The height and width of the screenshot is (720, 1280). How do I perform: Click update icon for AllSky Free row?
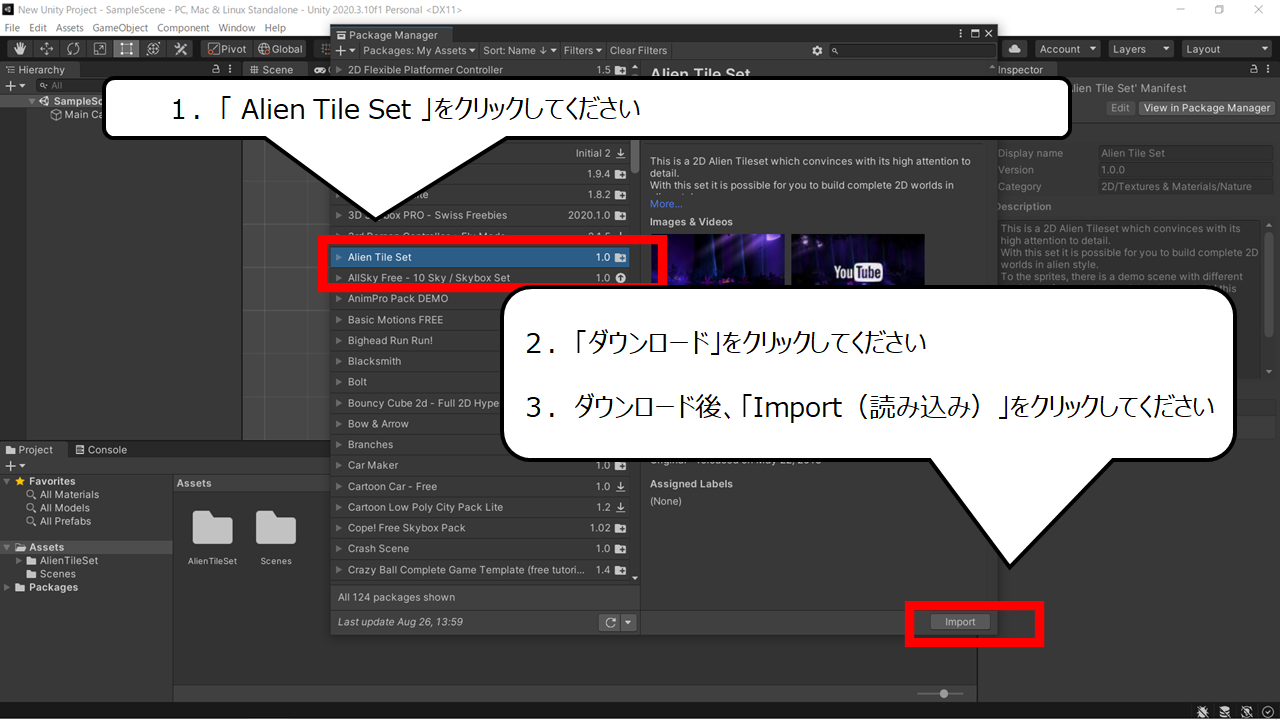pos(621,278)
